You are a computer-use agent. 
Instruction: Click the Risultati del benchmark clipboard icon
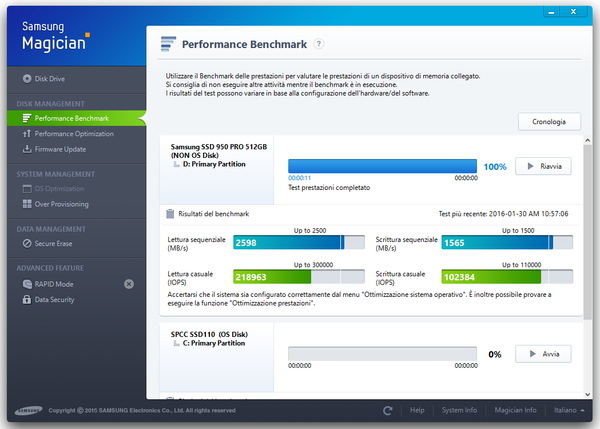coord(170,214)
